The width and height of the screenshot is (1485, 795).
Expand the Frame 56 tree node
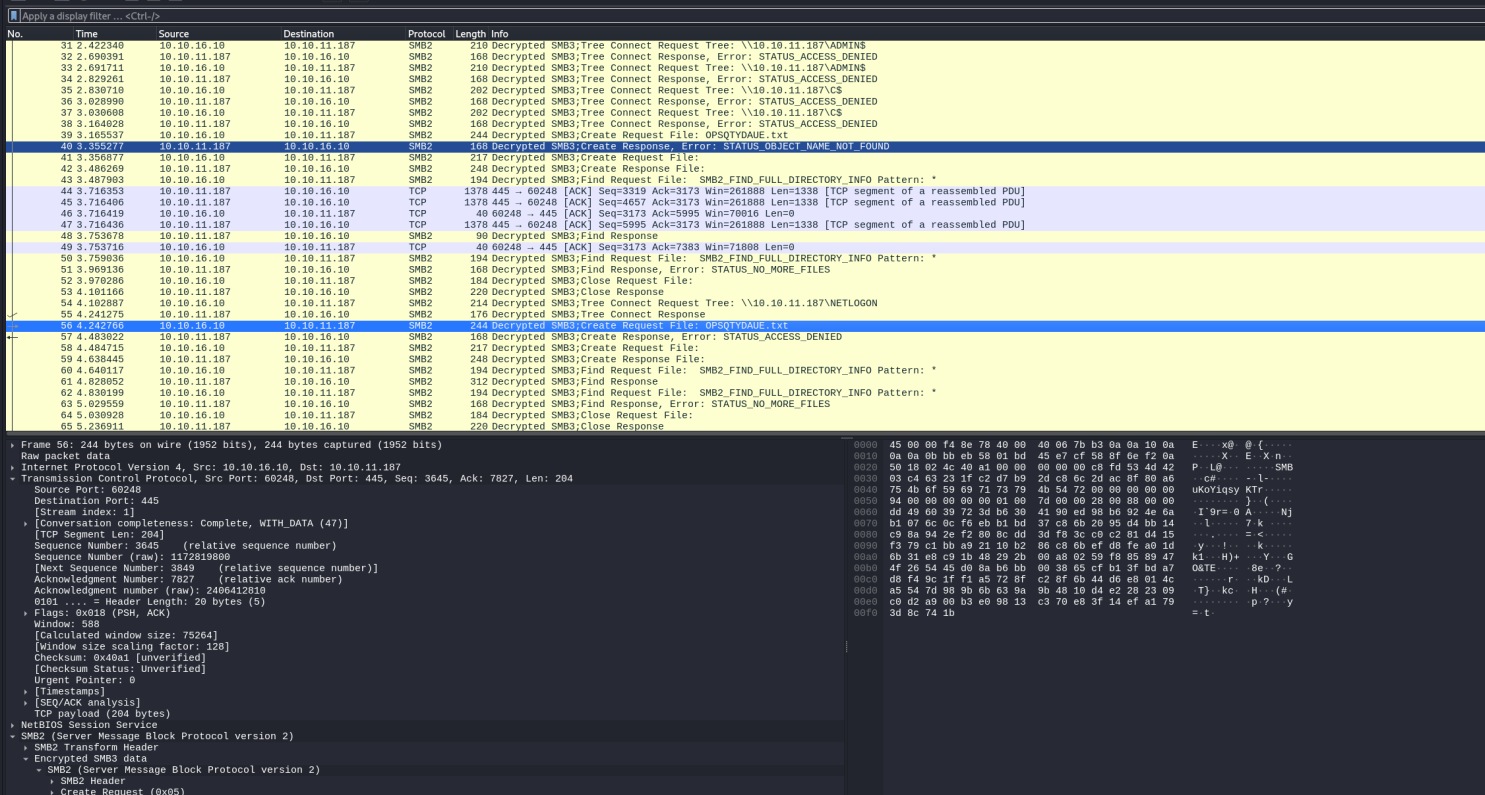[x=13, y=445]
